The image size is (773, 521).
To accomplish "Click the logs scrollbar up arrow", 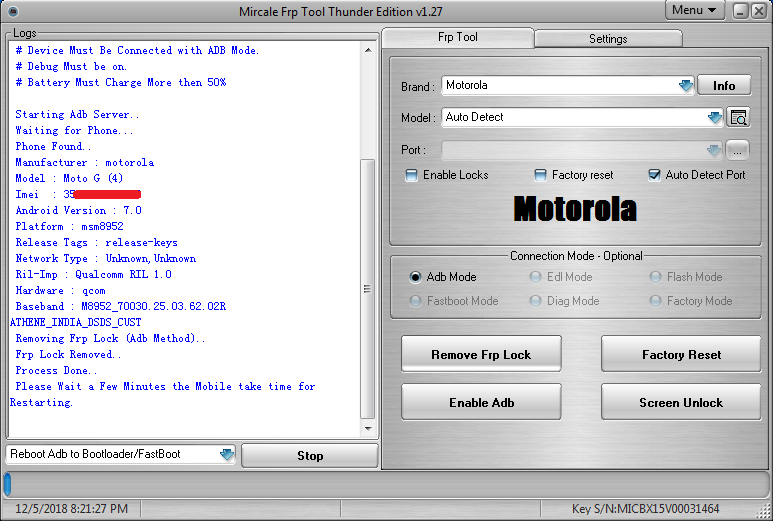I will [x=368, y=50].
